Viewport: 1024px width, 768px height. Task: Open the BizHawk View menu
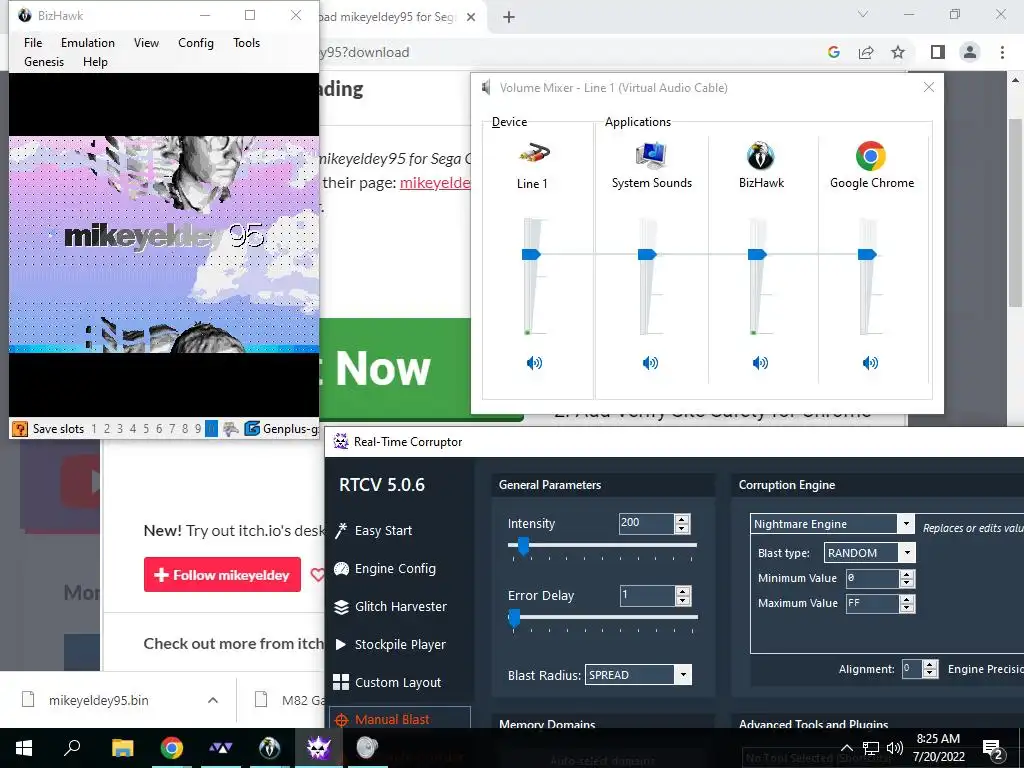pyautogui.click(x=146, y=42)
